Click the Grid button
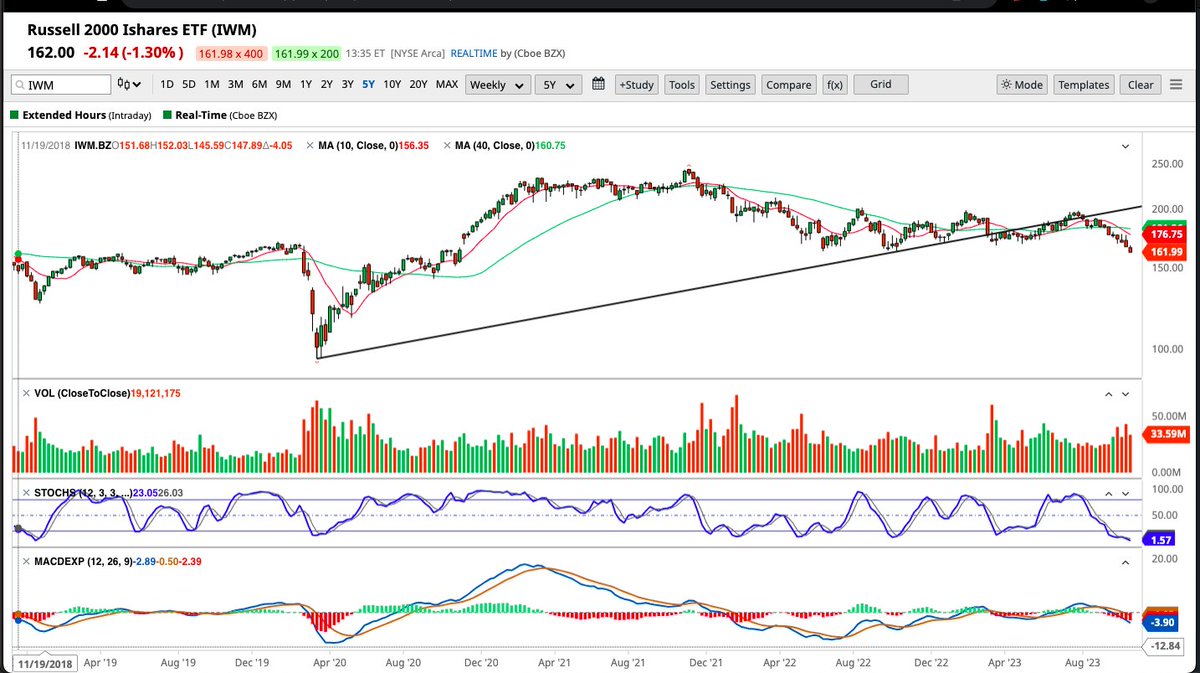 click(880, 85)
